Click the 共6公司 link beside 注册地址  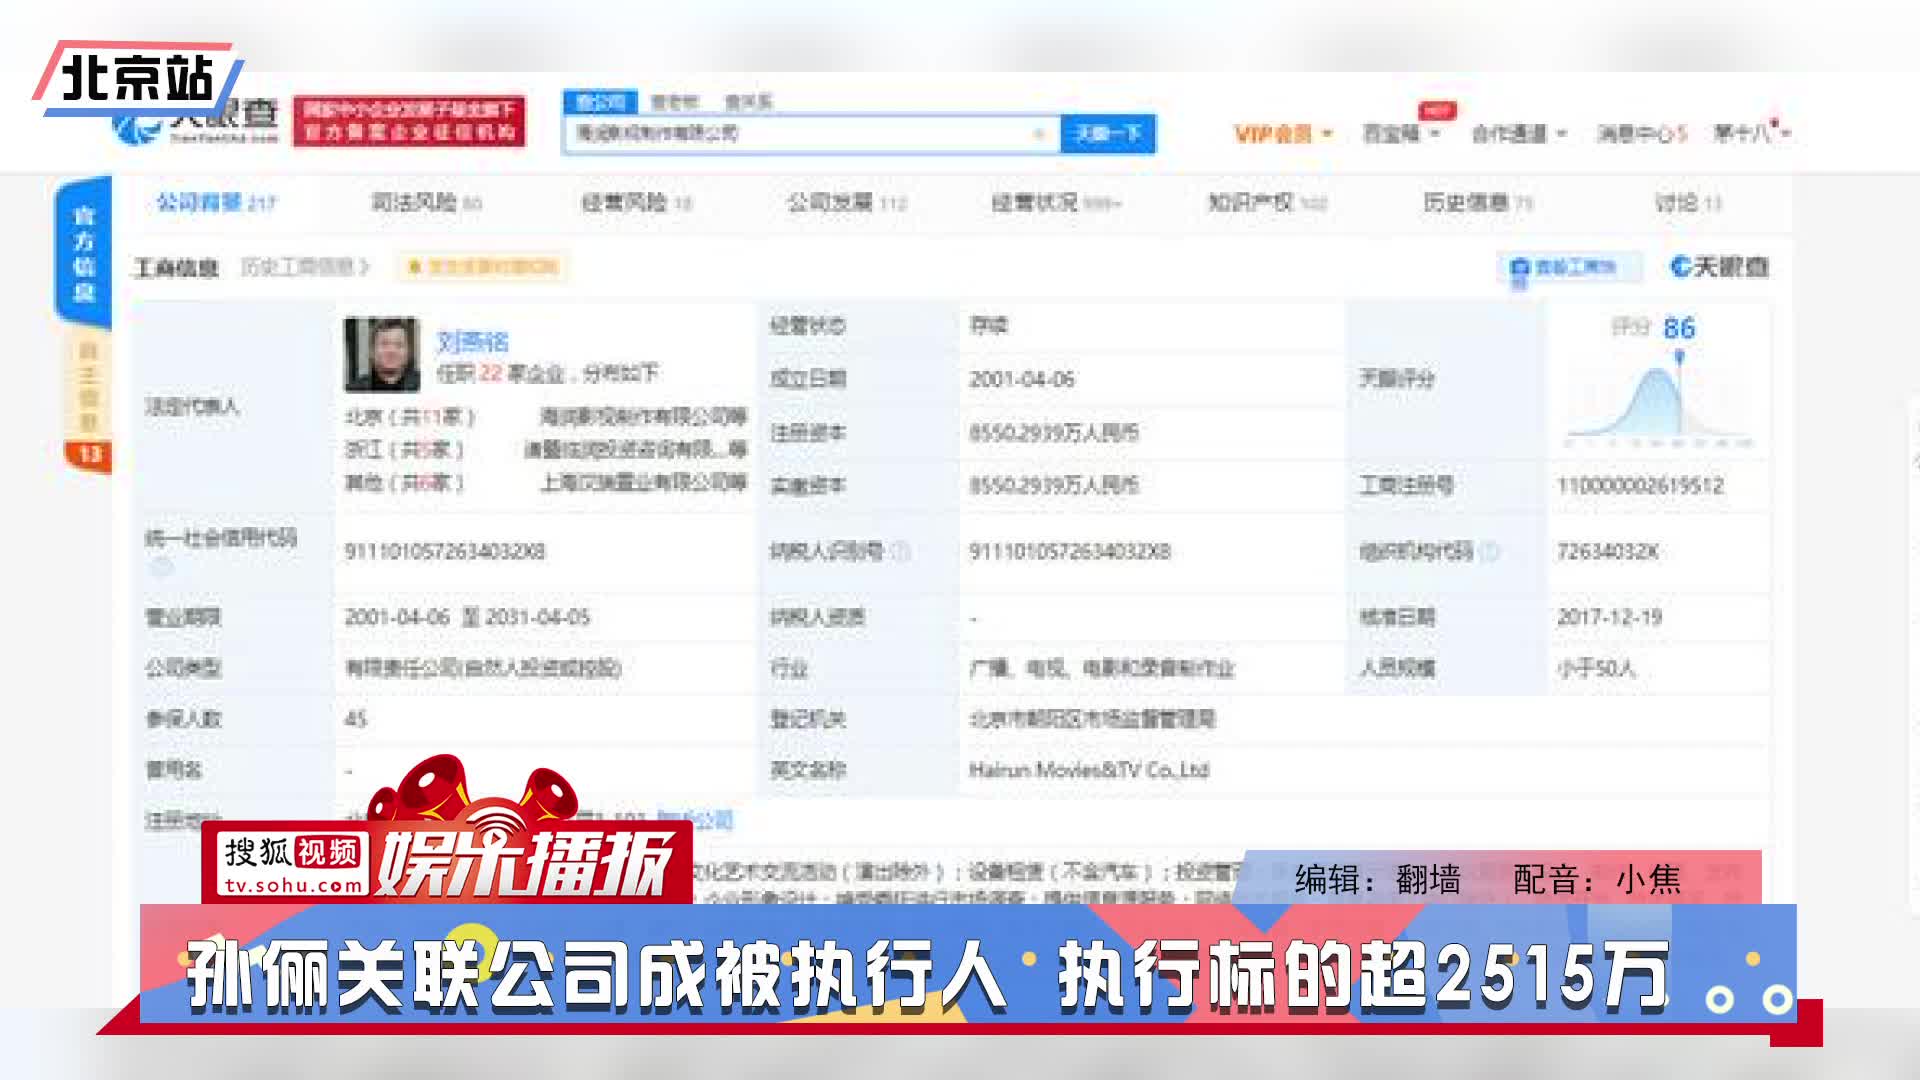coord(700,820)
